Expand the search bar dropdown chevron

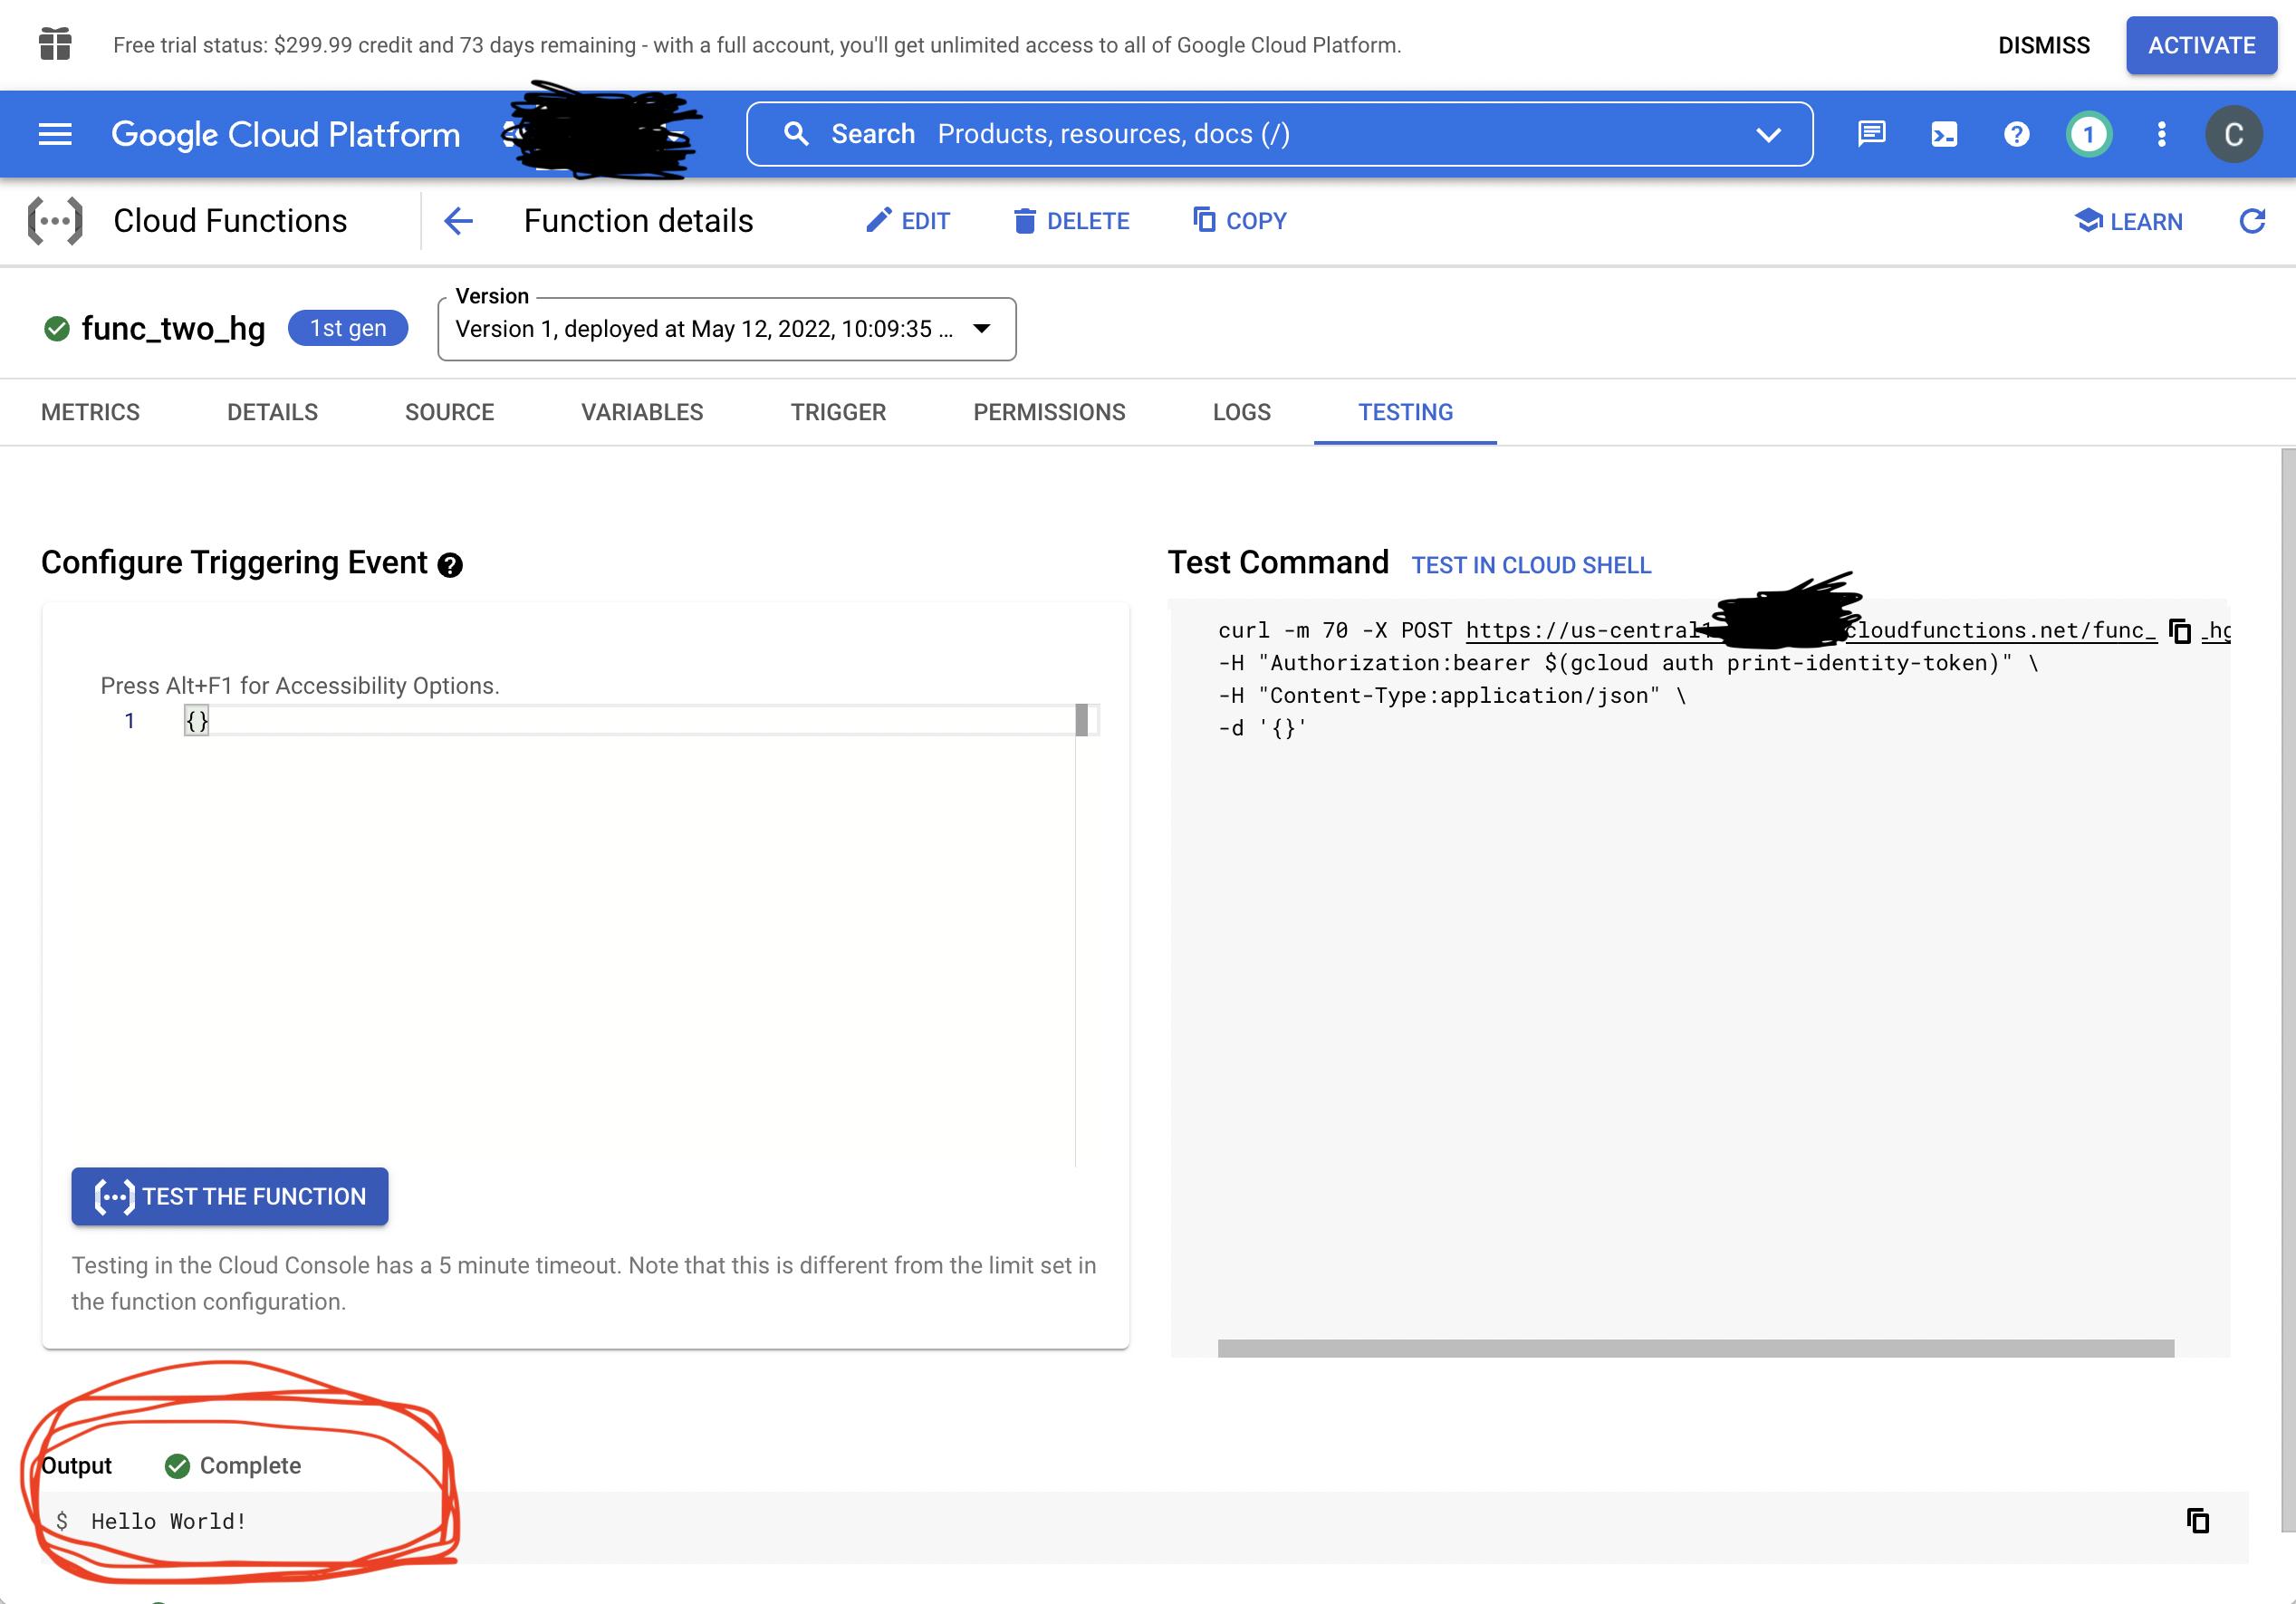coord(1768,134)
